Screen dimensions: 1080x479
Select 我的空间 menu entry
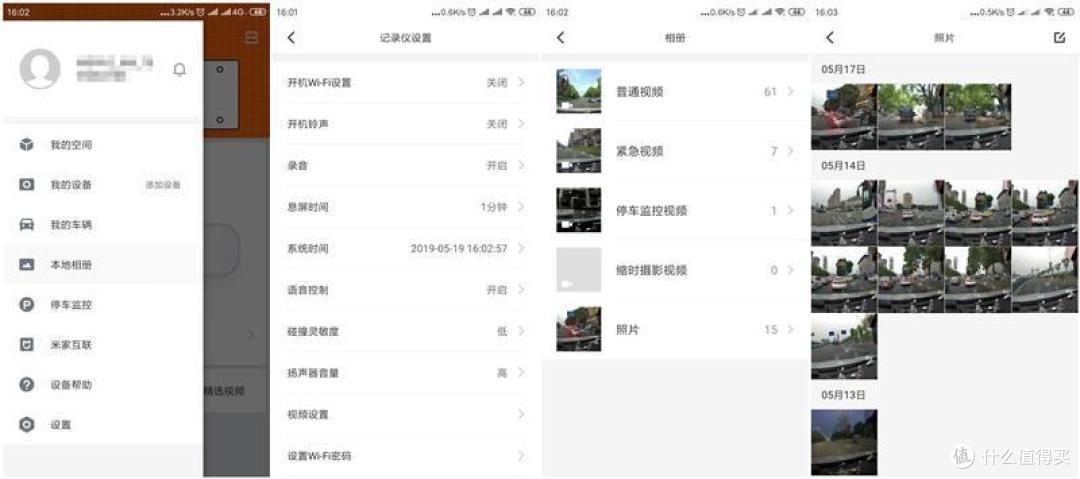coord(102,145)
